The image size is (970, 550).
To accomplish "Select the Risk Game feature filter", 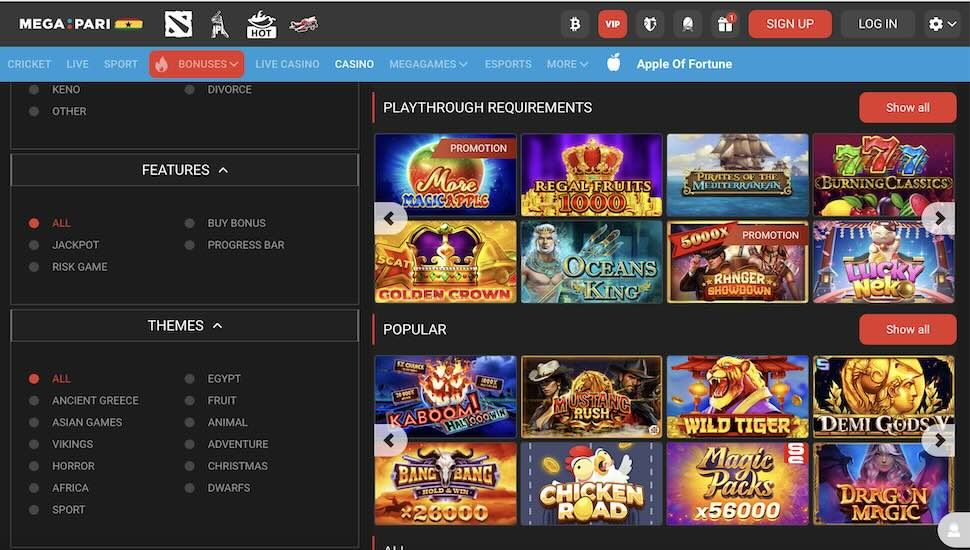I will coord(68,267).
